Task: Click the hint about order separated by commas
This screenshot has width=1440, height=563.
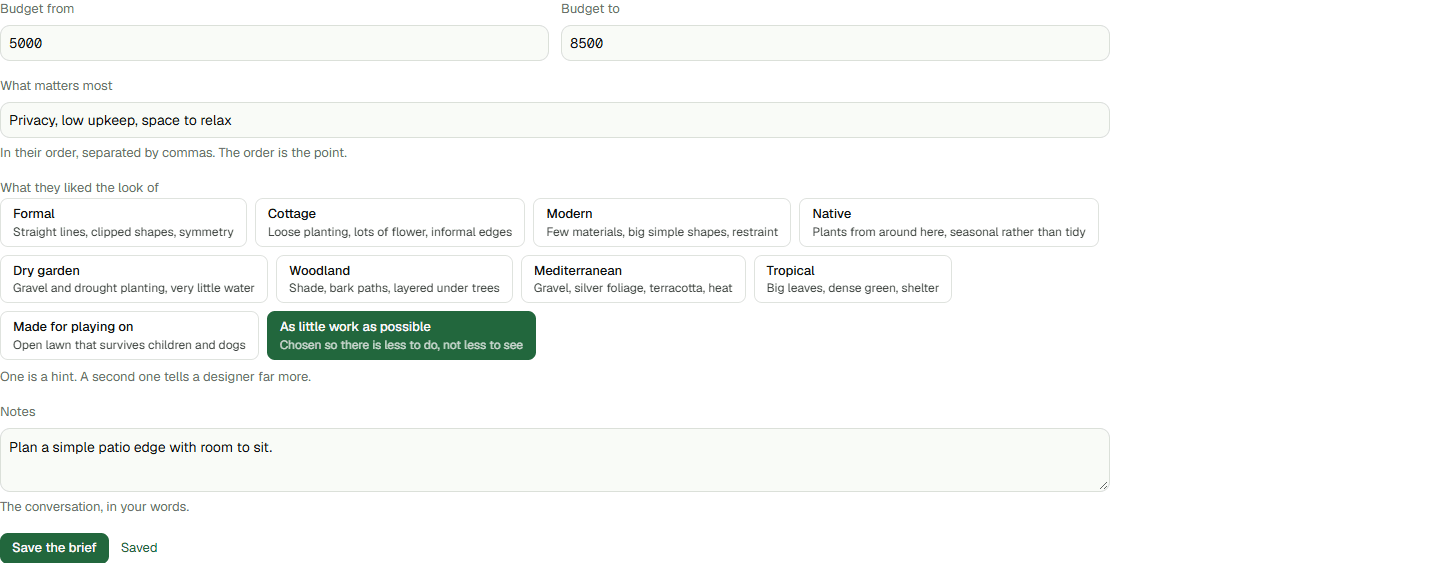Action: [x=173, y=153]
